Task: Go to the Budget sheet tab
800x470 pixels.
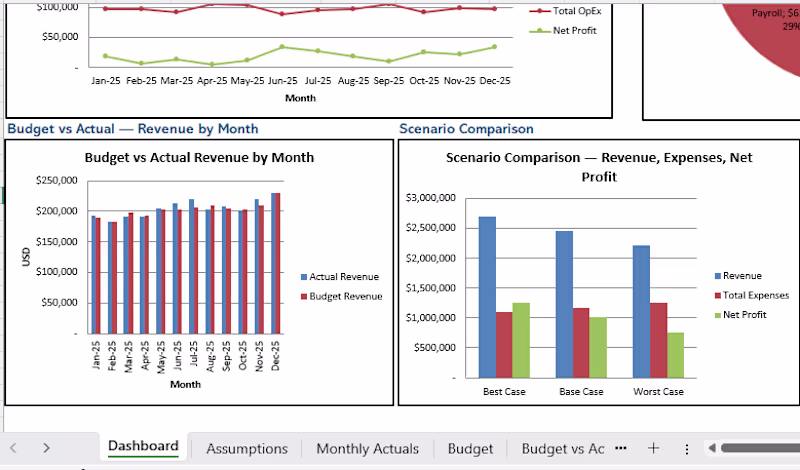Action: [x=470, y=449]
